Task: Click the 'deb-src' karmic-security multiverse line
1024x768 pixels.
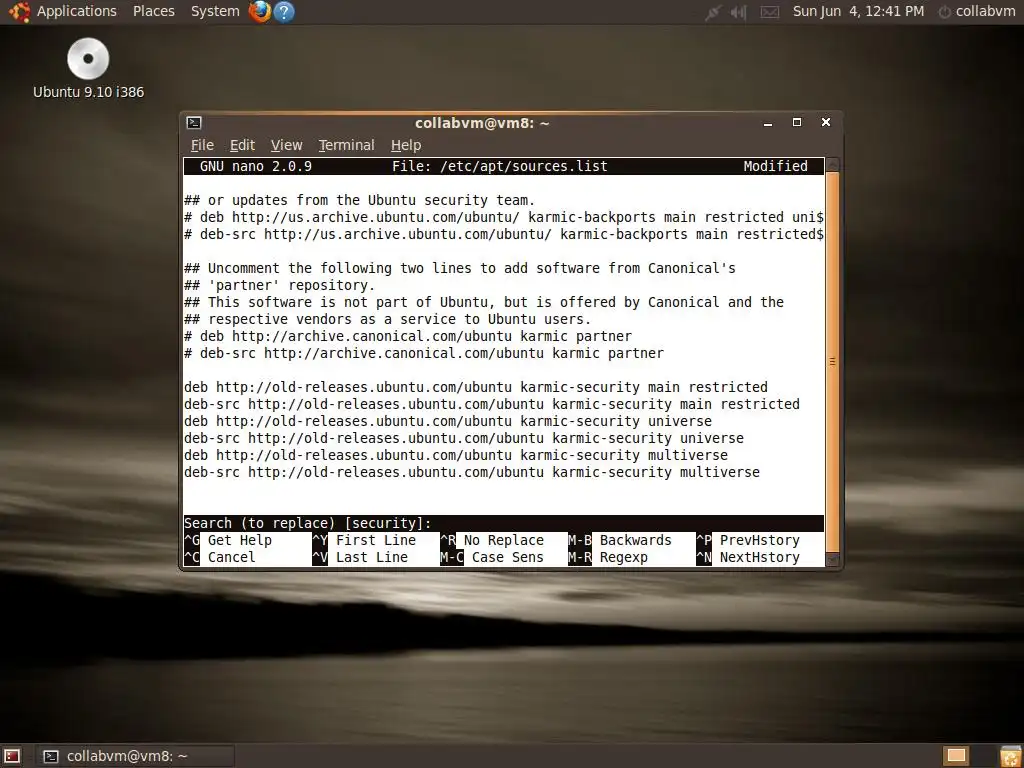Action: click(472, 472)
